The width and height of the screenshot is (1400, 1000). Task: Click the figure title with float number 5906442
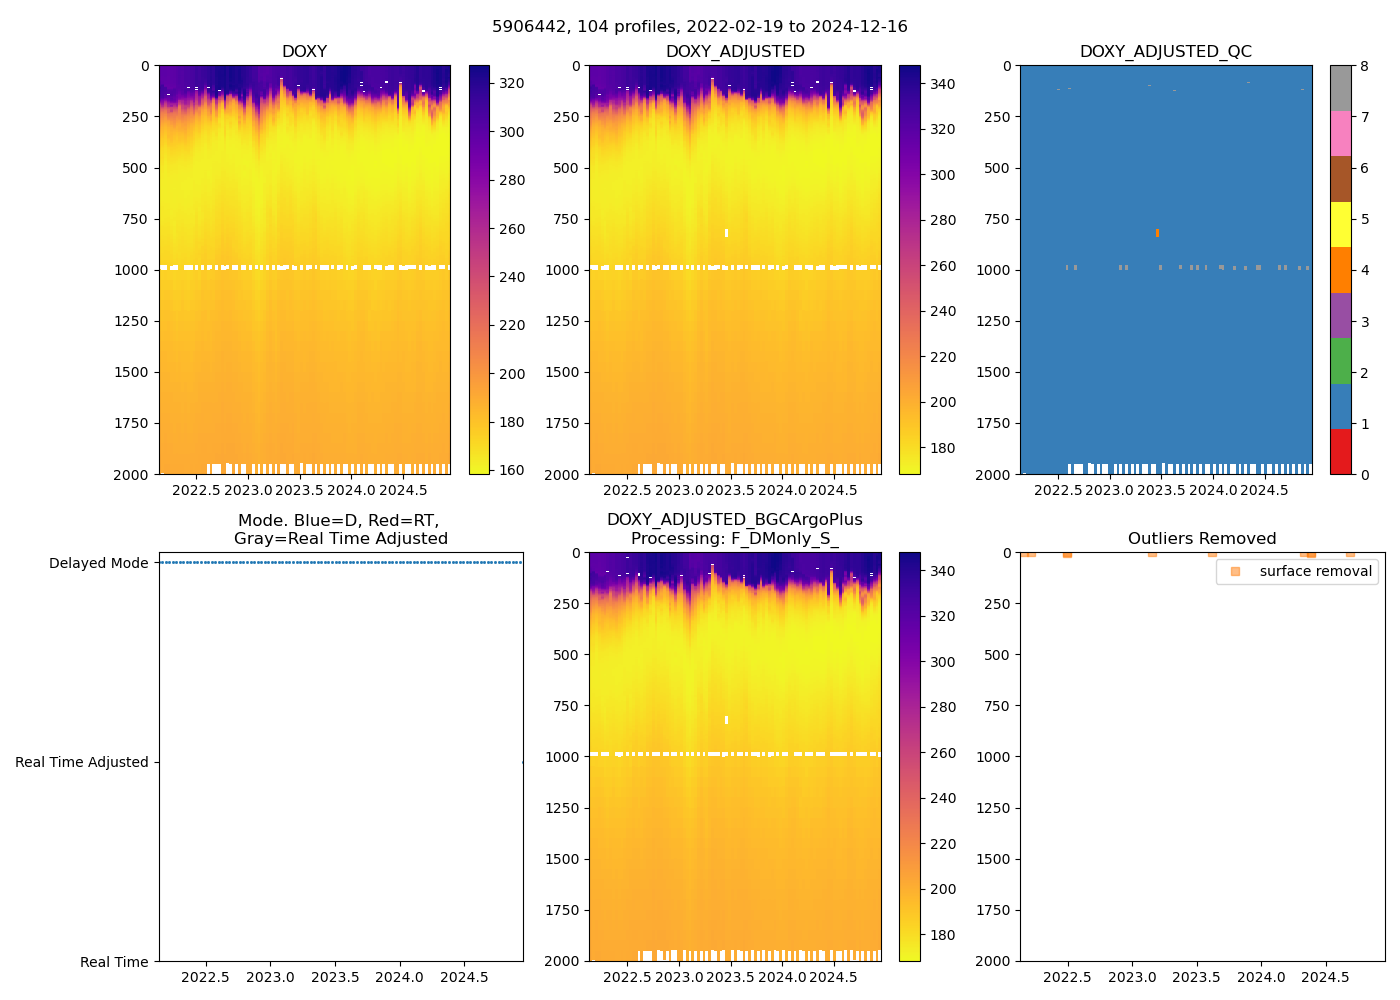coord(700,27)
